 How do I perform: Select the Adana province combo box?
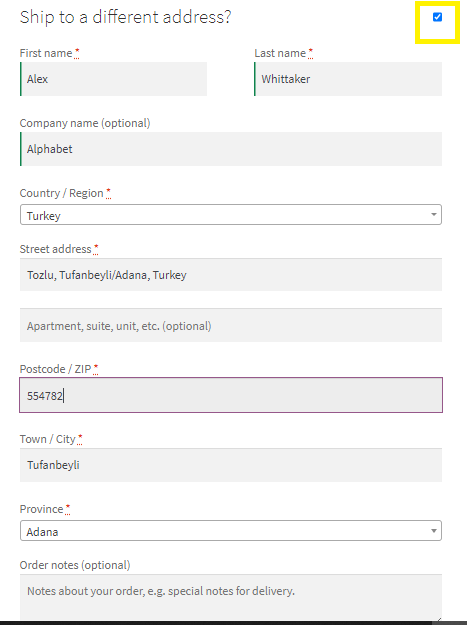pyautogui.click(x=231, y=531)
